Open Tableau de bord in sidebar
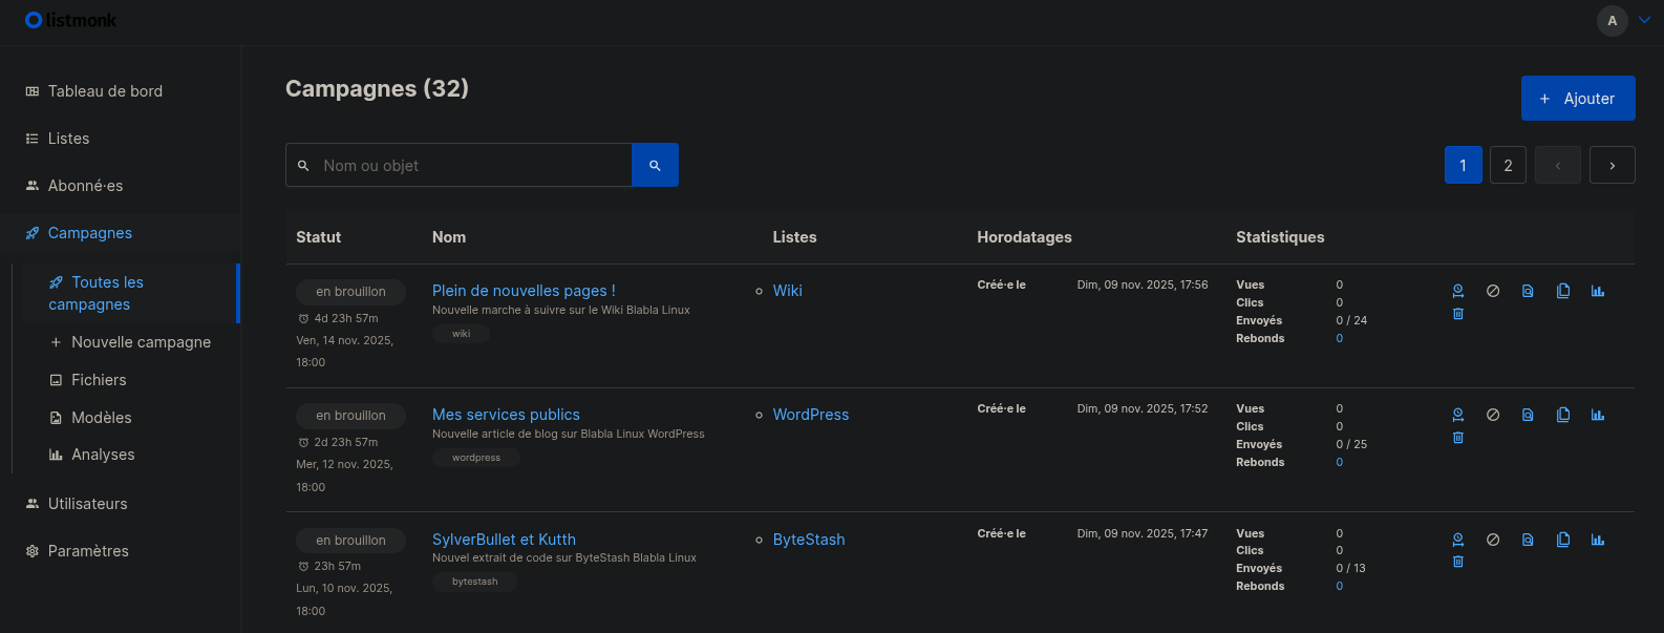 tap(105, 91)
